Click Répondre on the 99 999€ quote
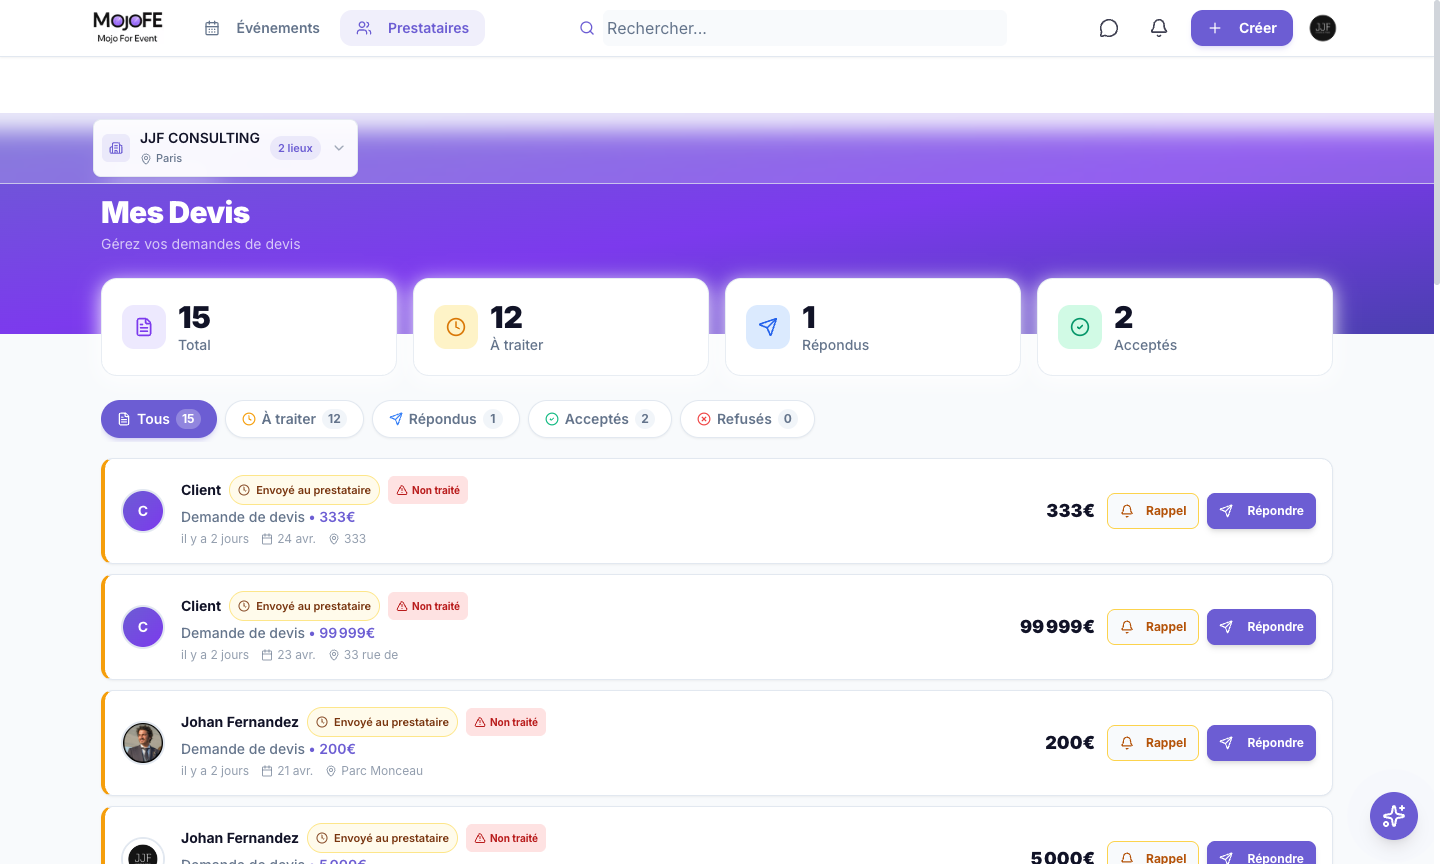1440x864 pixels. [1261, 627]
